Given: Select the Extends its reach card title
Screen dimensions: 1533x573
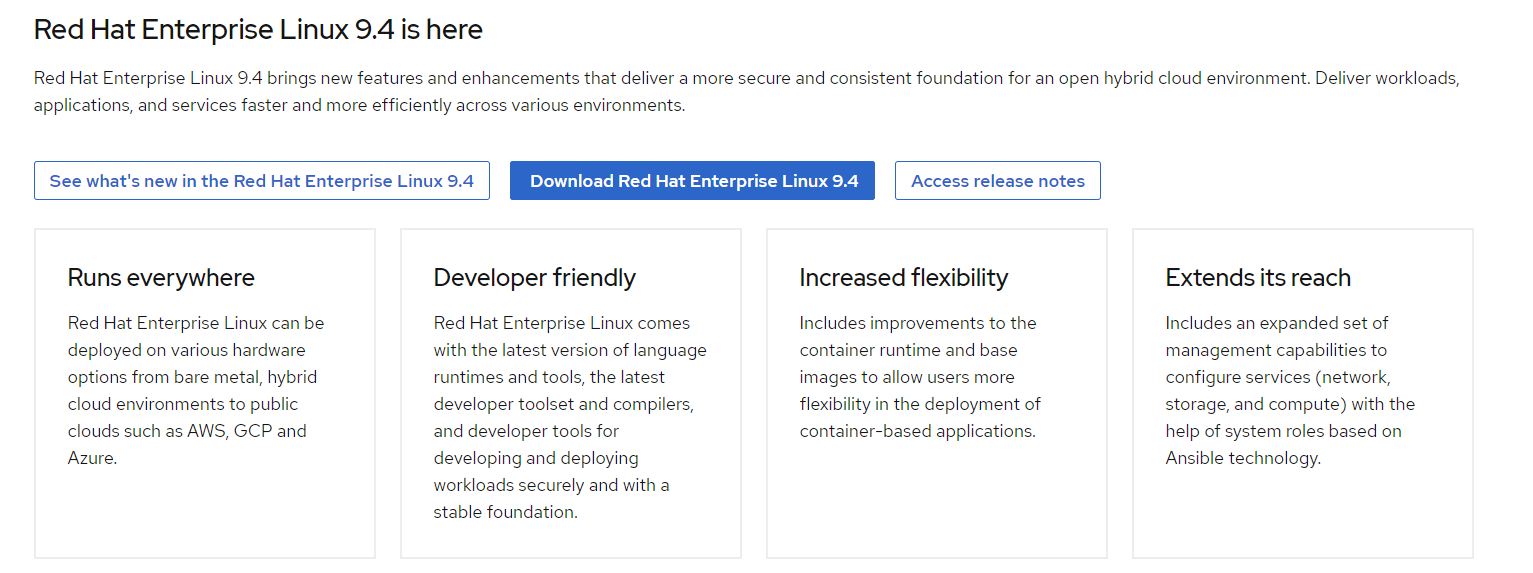Looking at the screenshot, I should click(x=1257, y=278).
